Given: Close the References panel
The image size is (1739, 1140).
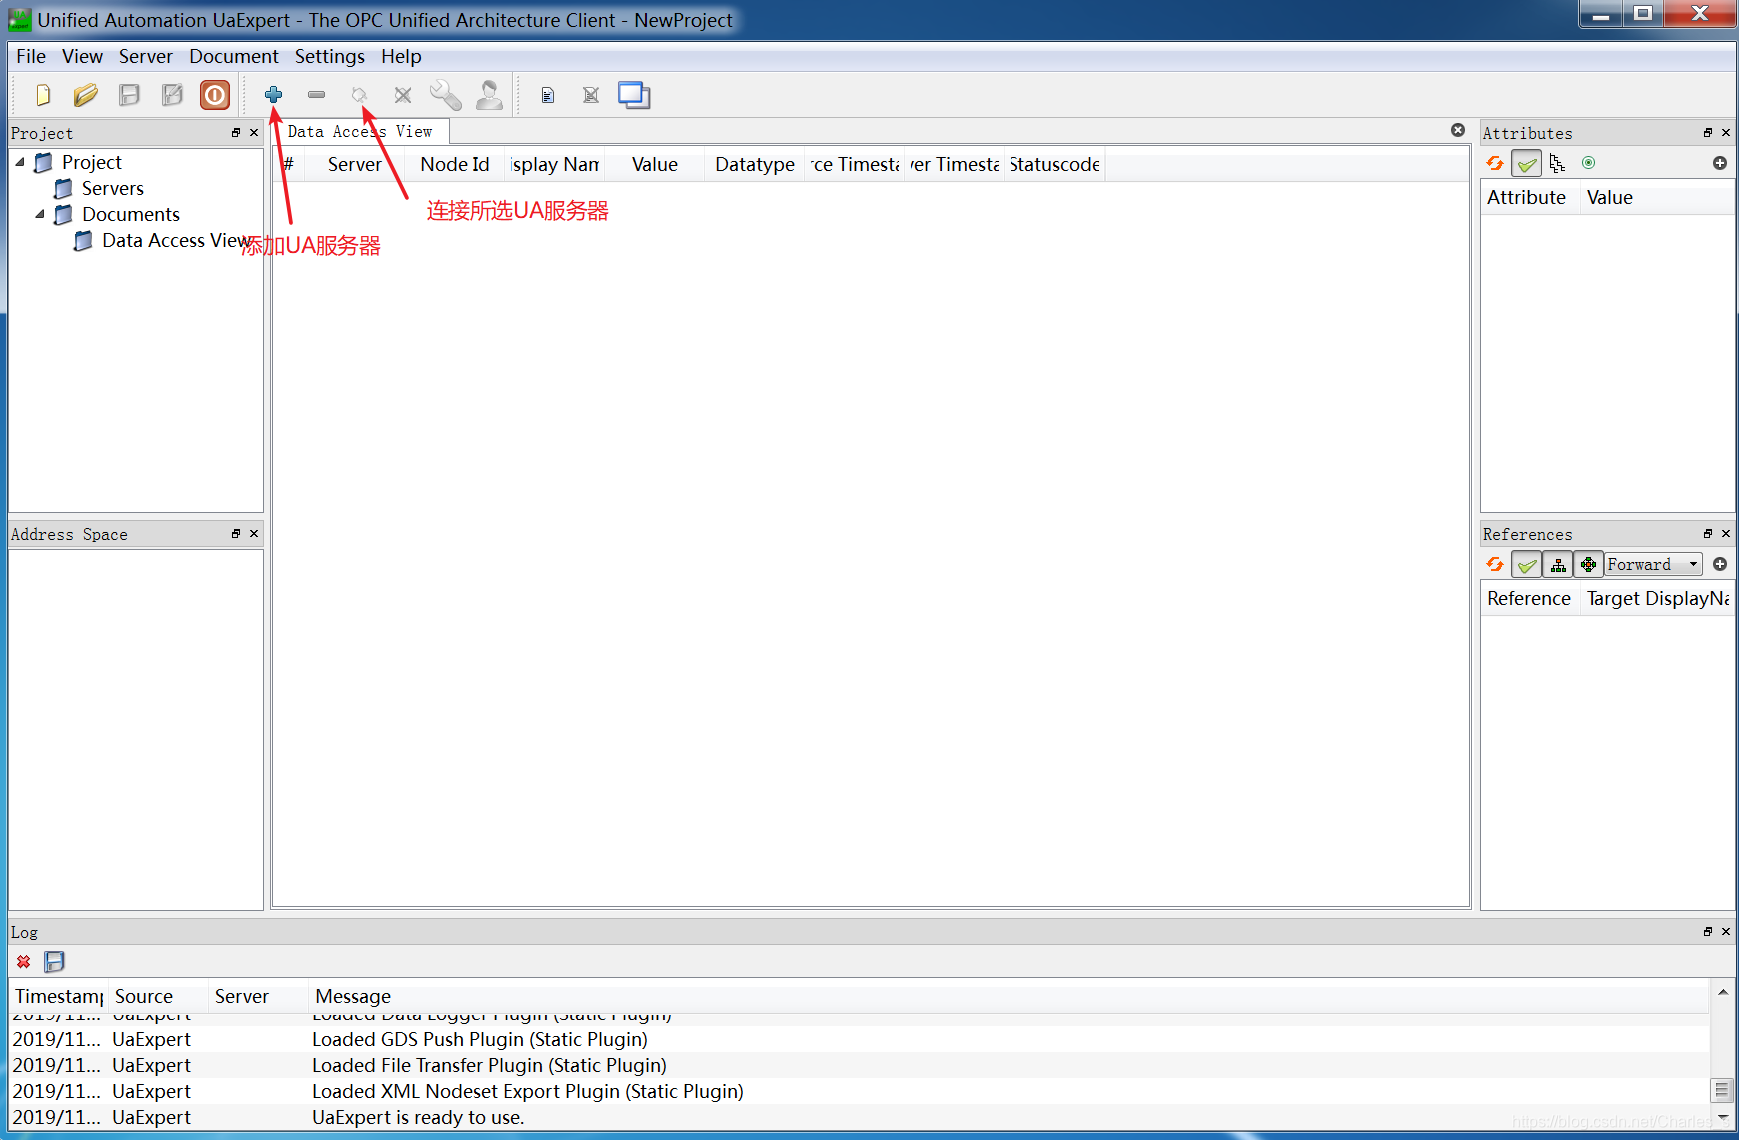Looking at the screenshot, I should tap(1726, 533).
